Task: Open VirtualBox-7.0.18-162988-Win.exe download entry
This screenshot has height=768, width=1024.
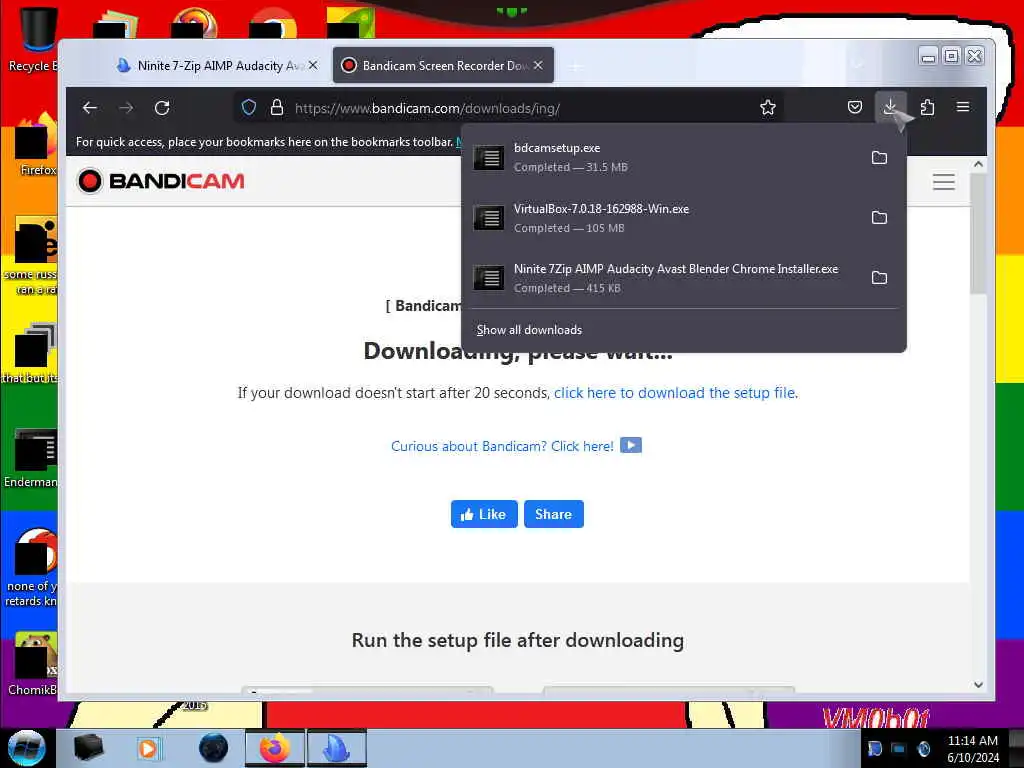Action: coord(663,217)
